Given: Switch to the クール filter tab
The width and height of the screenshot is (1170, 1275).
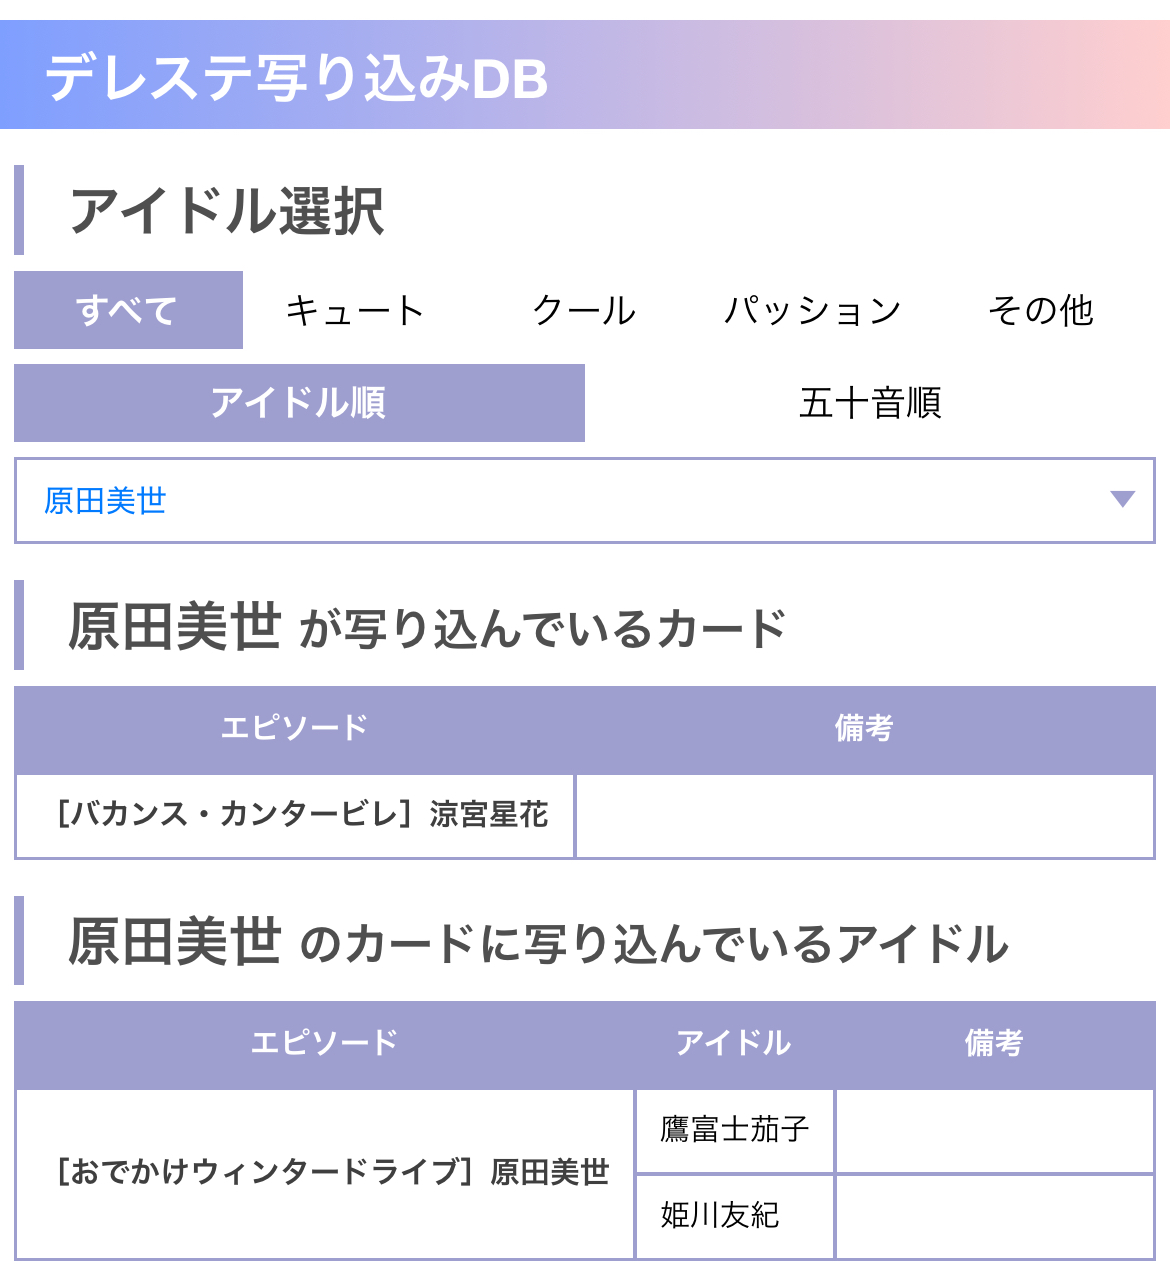Looking at the screenshot, I should click(x=584, y=310).
